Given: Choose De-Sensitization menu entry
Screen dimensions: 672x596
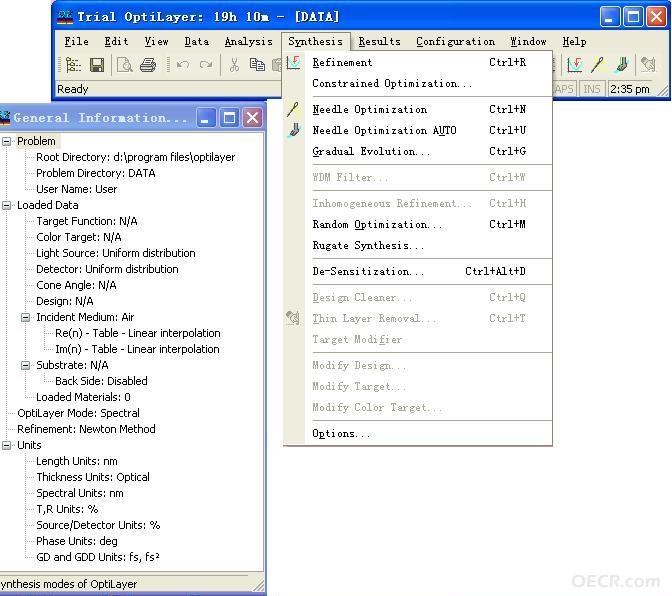Looking at the screenshot, I should point(418,272).
